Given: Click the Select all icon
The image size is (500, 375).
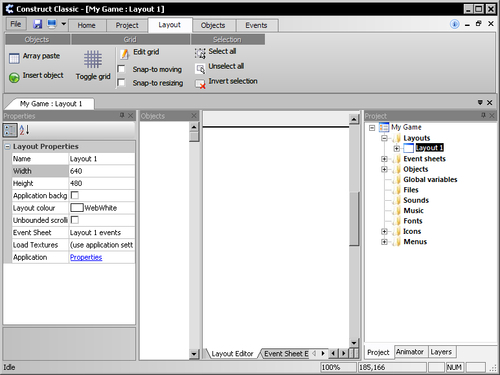Looking at the screenshot, I should tap(200, 53).
